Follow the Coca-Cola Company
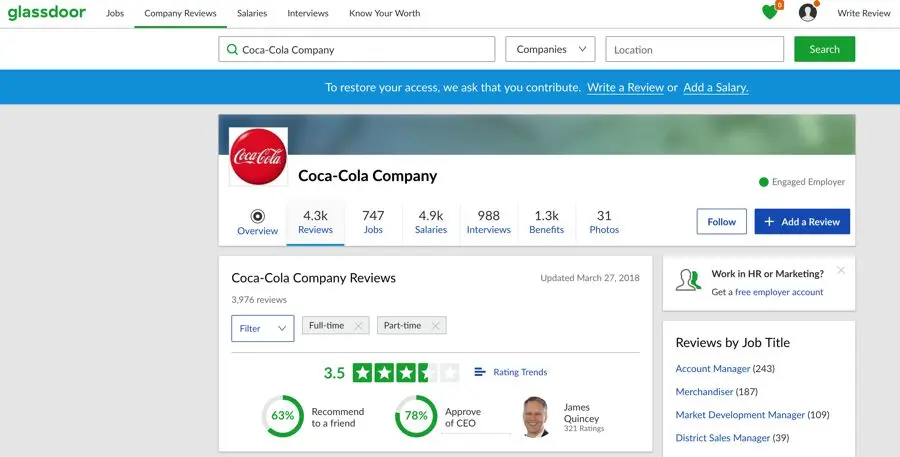The image size is (900, 457). click(721, 222)
